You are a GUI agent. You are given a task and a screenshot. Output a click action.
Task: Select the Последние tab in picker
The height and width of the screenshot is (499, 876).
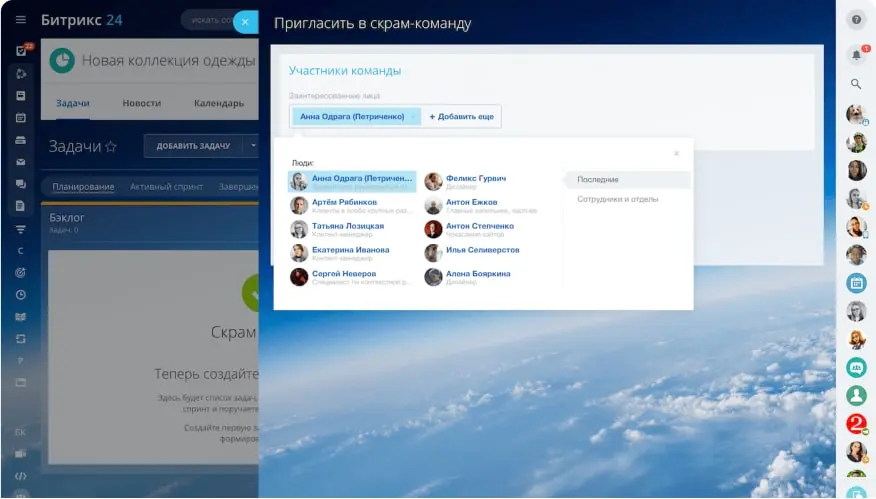pyautogui.click(x=598, y=180)
